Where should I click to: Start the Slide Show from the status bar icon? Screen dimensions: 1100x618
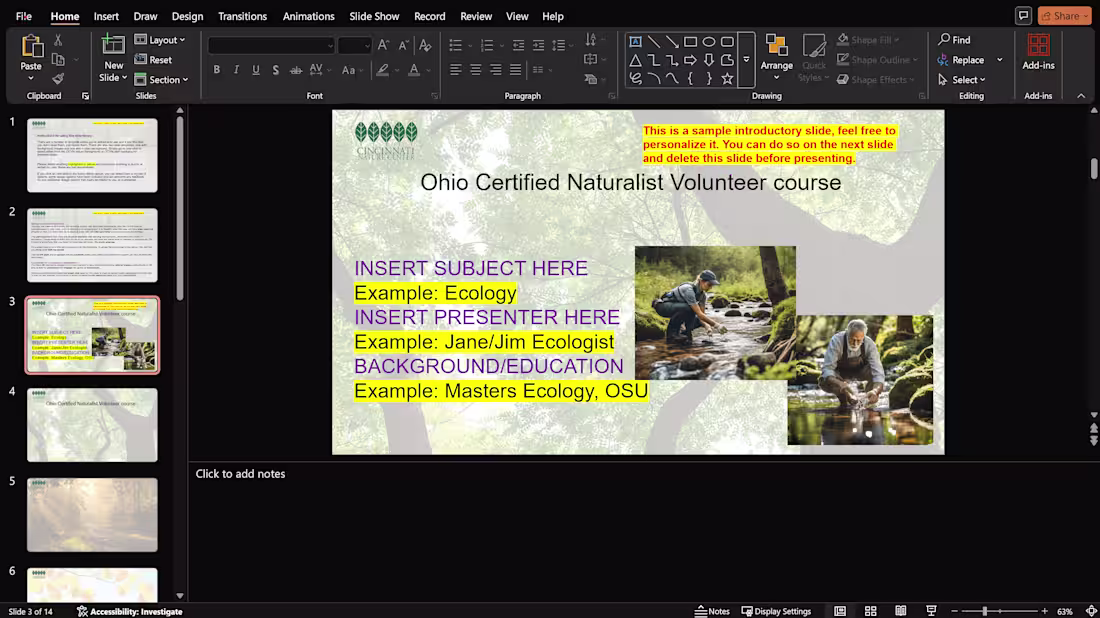point(930,610)
